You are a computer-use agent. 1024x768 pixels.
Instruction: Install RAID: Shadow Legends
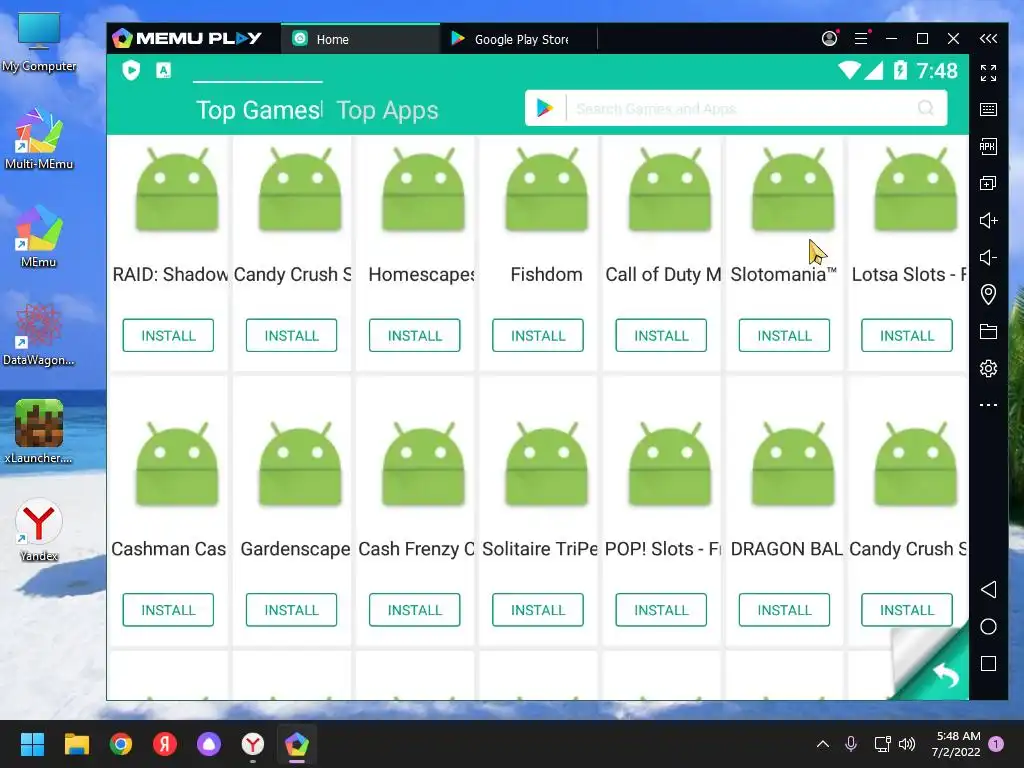[168, 336]
